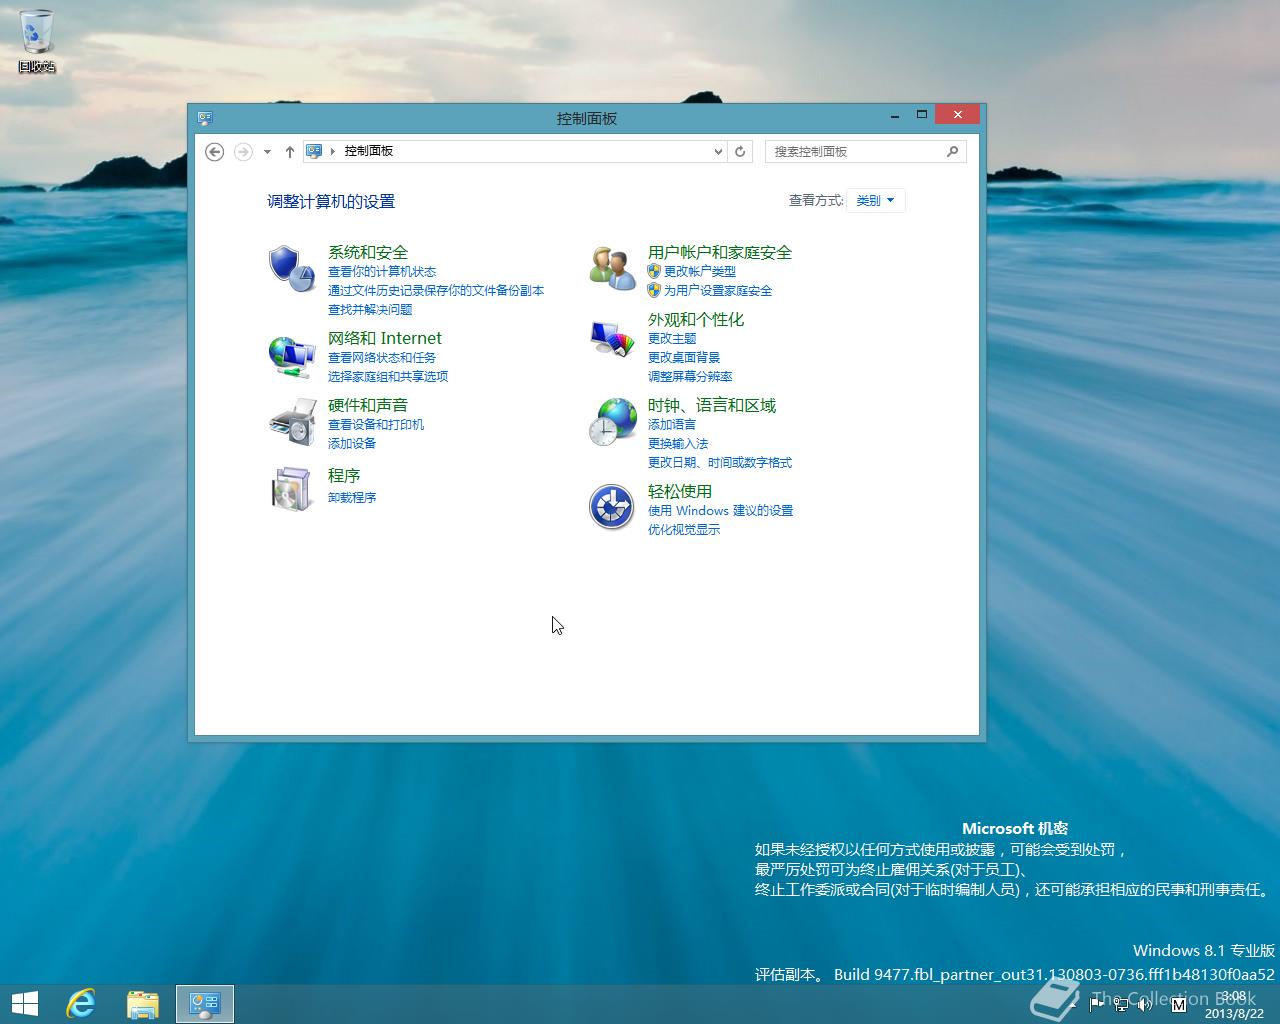Click the network tray icon

[1121, 1004]
